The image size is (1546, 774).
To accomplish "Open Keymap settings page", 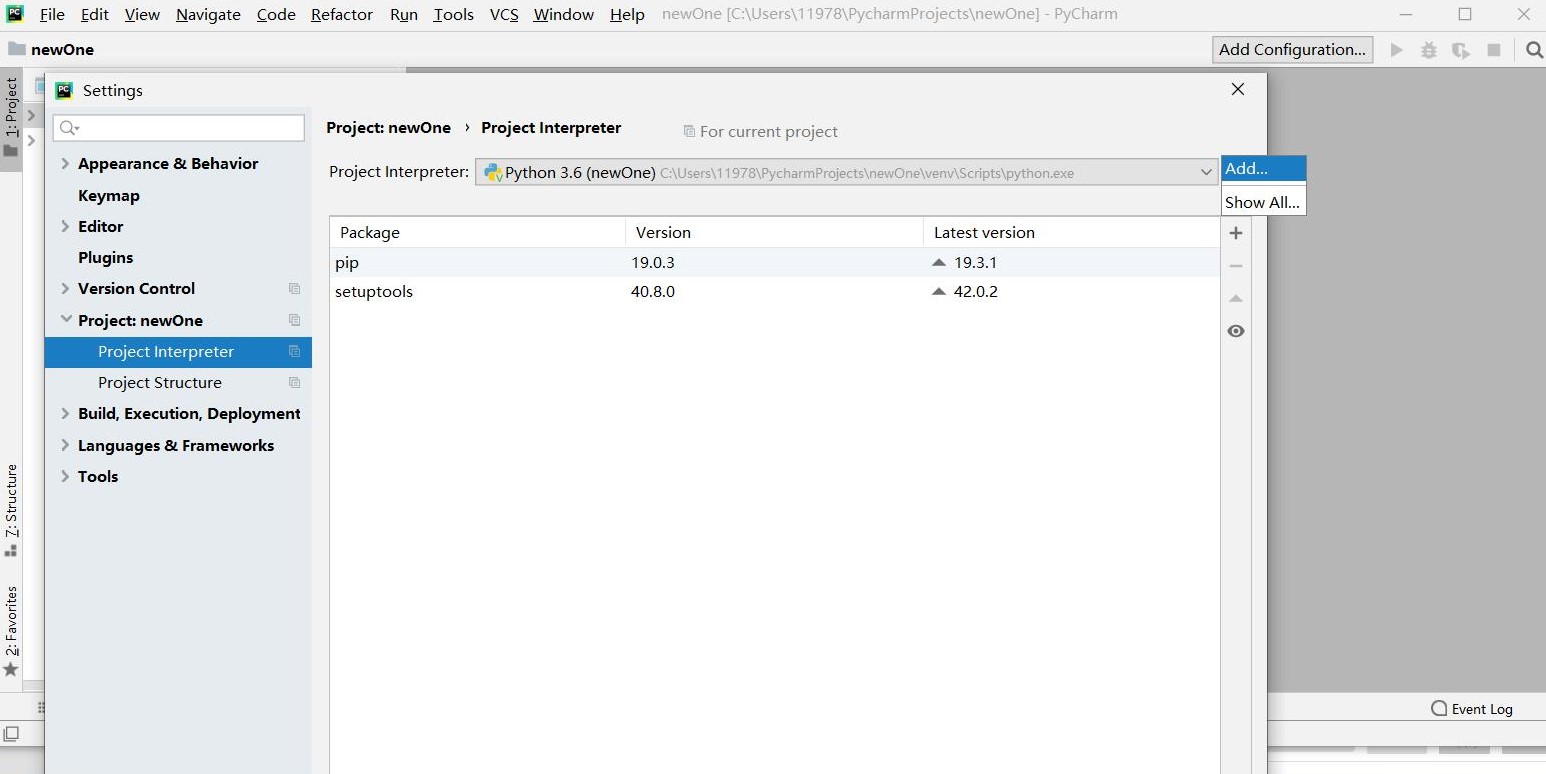I will 109,196.
